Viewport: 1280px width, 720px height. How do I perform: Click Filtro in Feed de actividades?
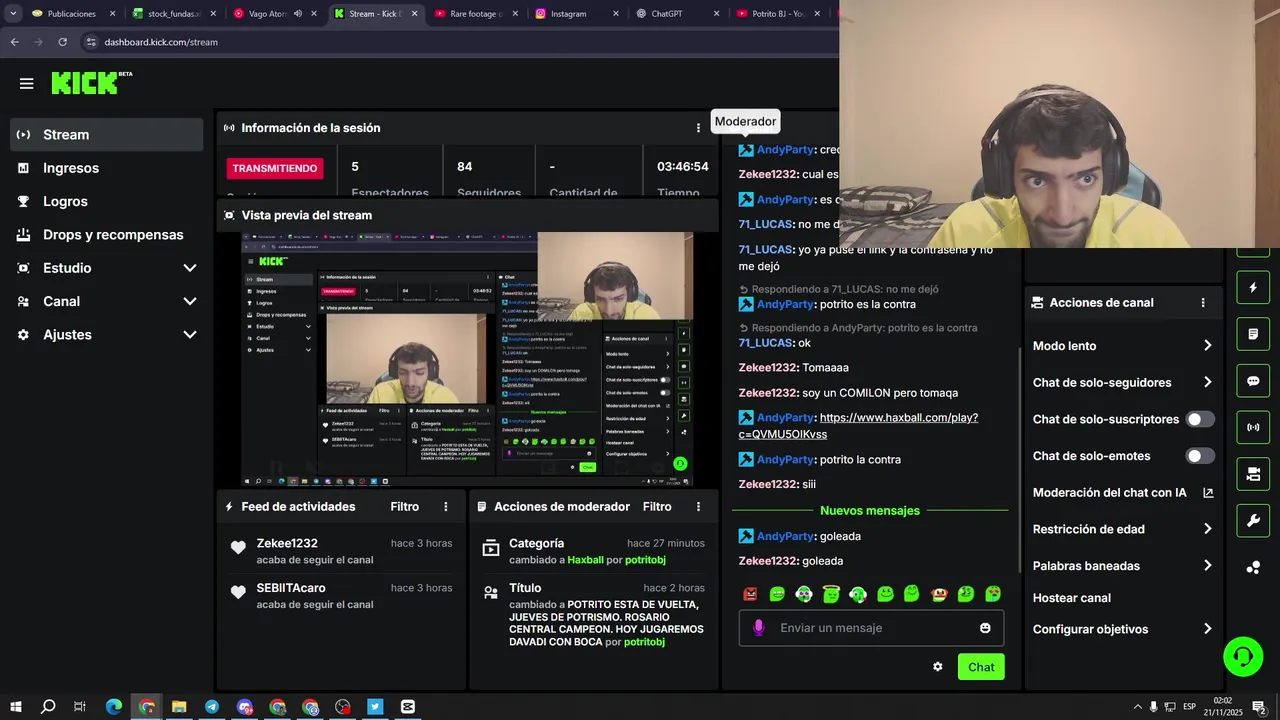pyautogui.click(x=405, y=507)
